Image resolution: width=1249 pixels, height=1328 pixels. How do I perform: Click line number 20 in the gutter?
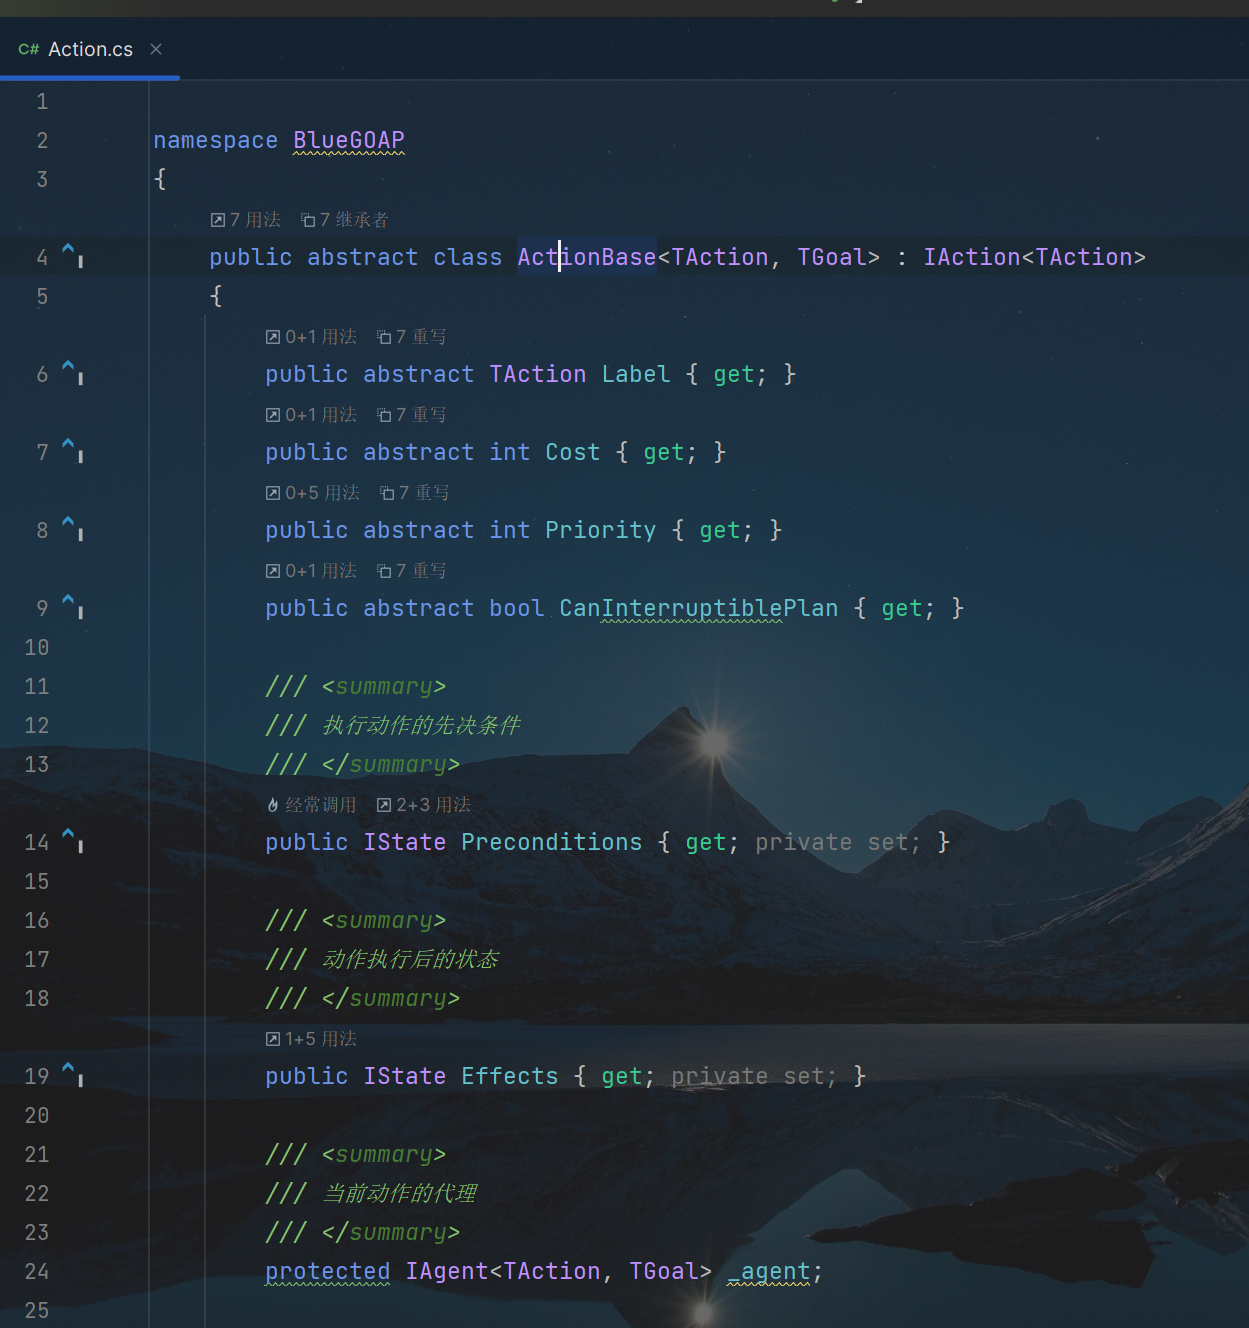click(x=37, y=1115)
